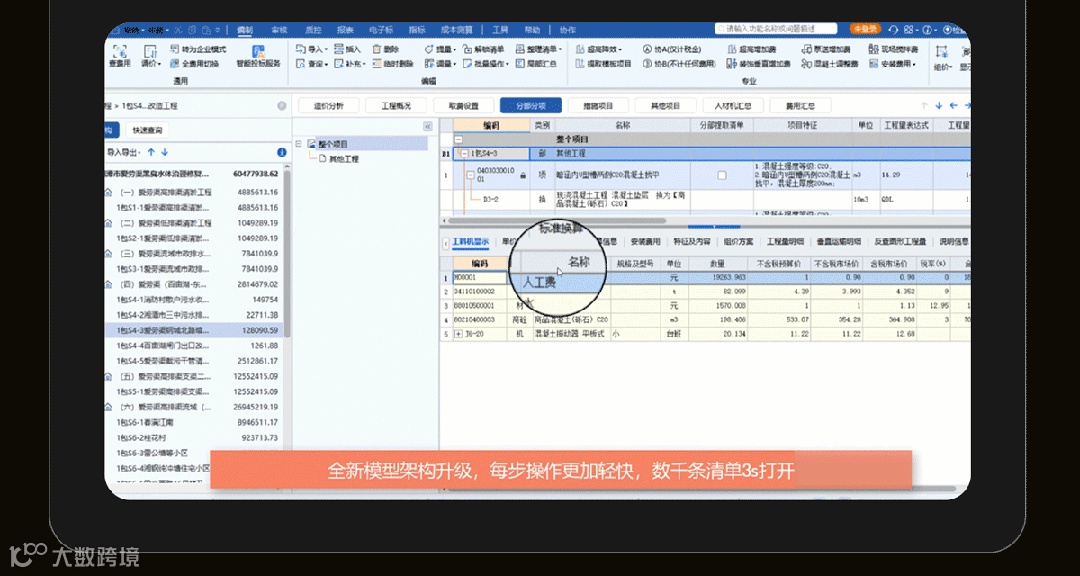Collapse tree pane with double-chevron icon

coord(427,126)
